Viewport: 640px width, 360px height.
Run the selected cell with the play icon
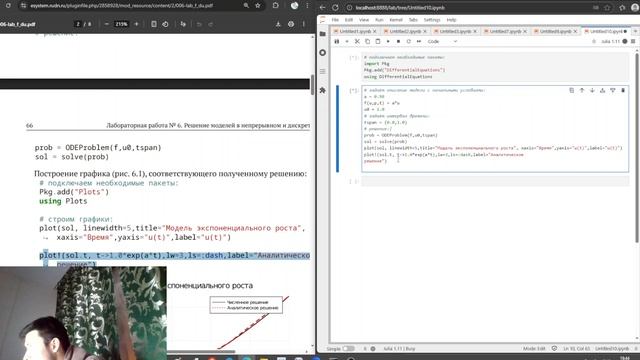388,42
